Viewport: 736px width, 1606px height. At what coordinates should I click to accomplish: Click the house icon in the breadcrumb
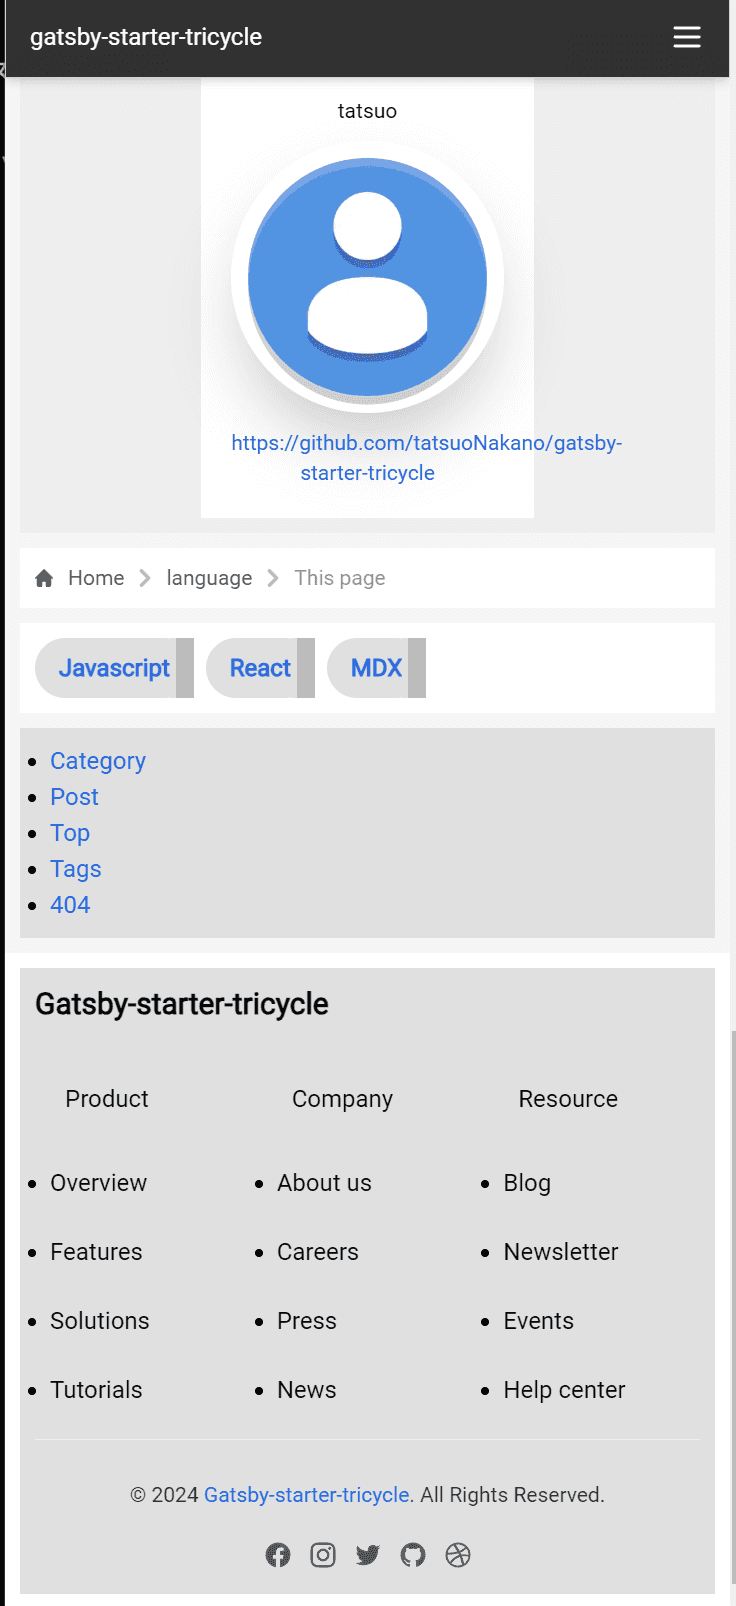(44, 578)
